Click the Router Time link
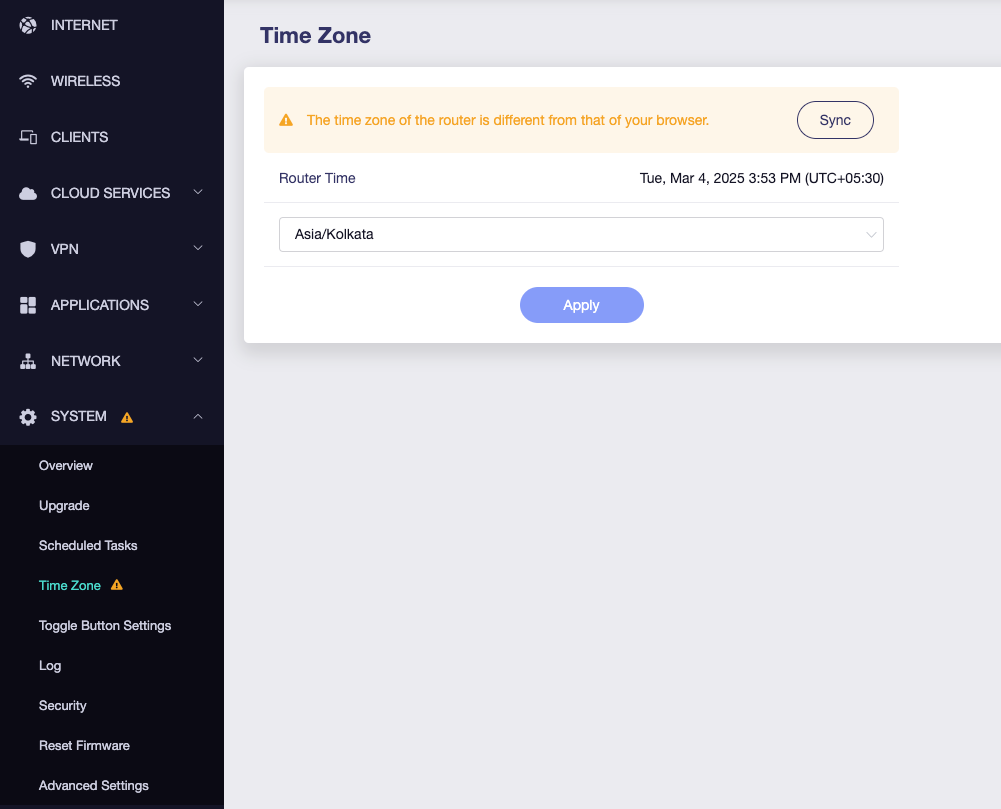Viewport: 1001px width, 809px height. [317, 178]
